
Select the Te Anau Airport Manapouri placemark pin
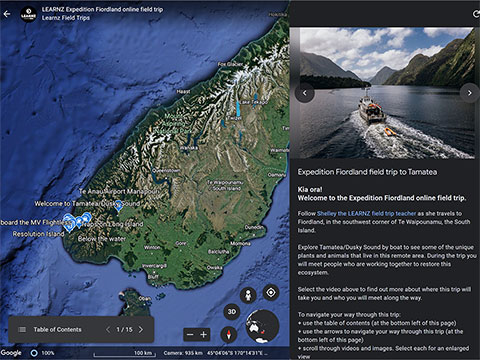(x=118, y=207)
